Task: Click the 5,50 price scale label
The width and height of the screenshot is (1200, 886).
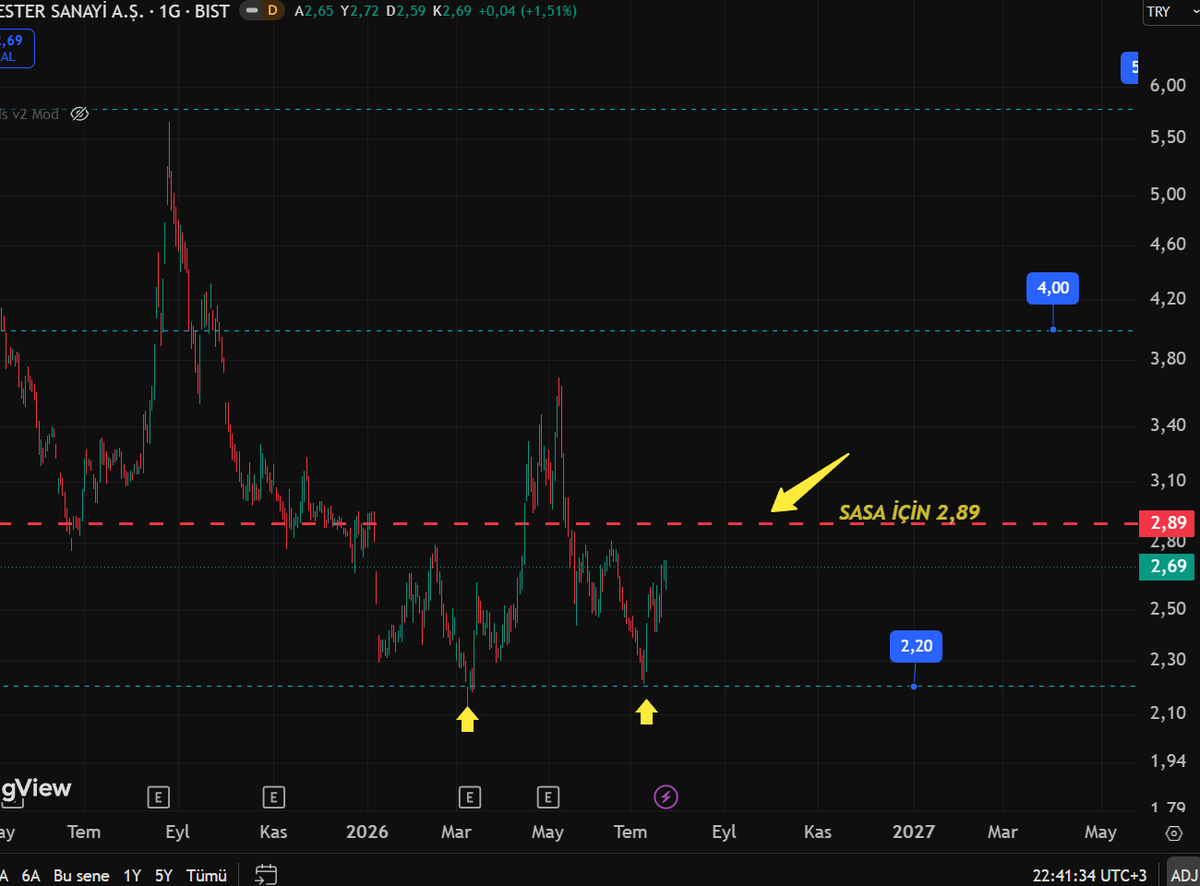Action: [1168, 138]
